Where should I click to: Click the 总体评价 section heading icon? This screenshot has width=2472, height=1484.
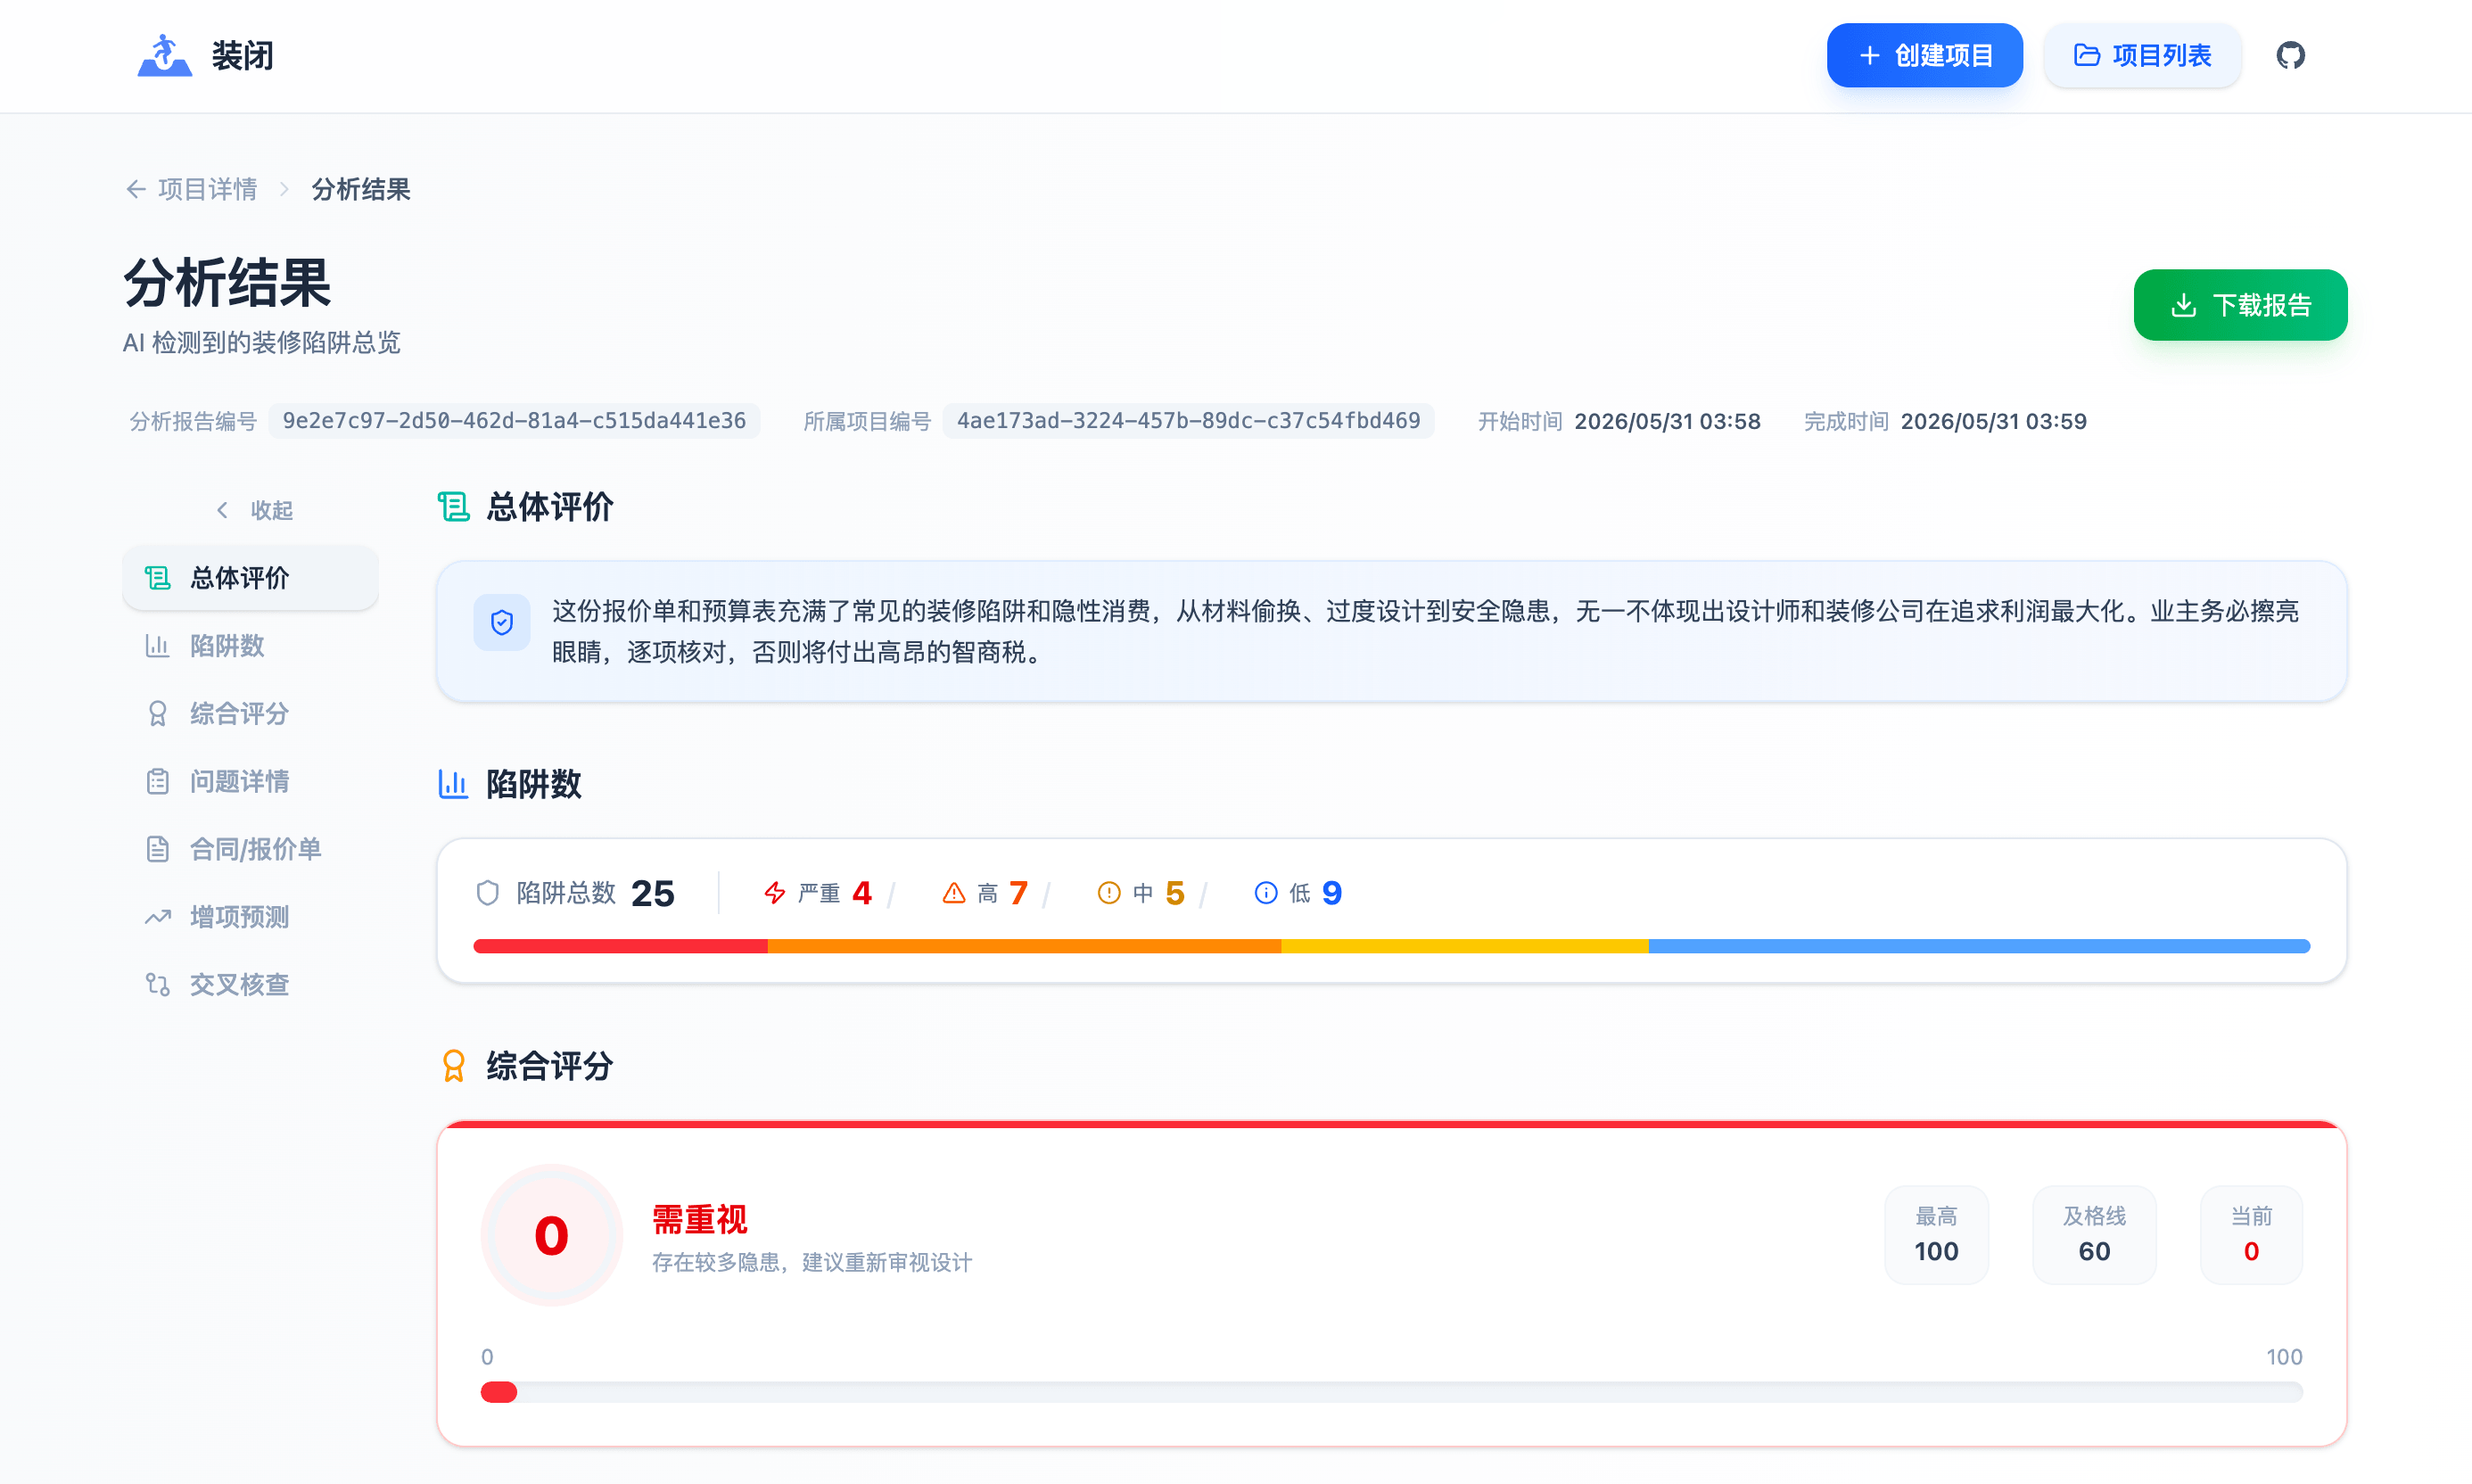click(454, 507)
